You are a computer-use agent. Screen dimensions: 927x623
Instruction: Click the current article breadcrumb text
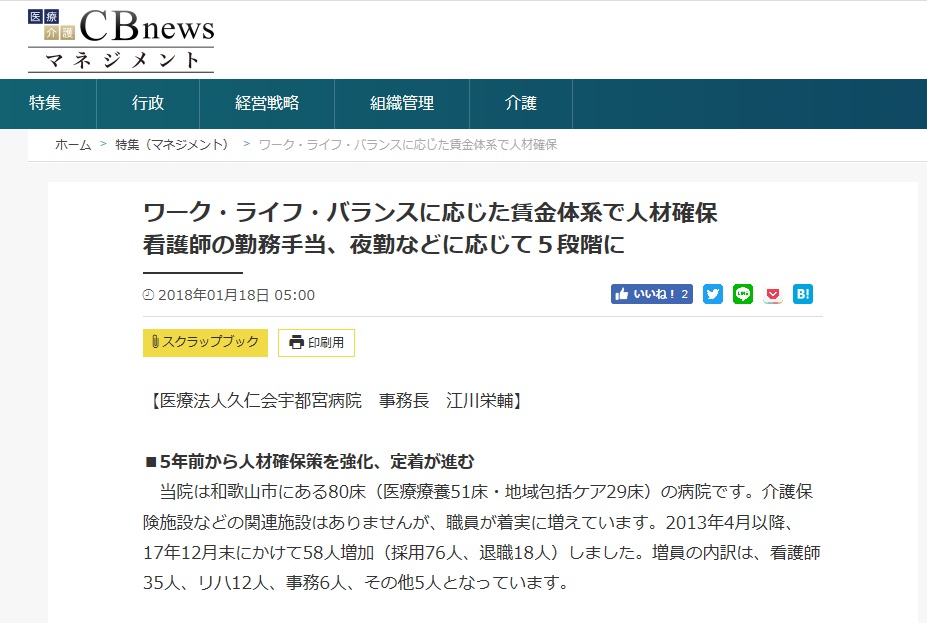[x=408, y=145]
